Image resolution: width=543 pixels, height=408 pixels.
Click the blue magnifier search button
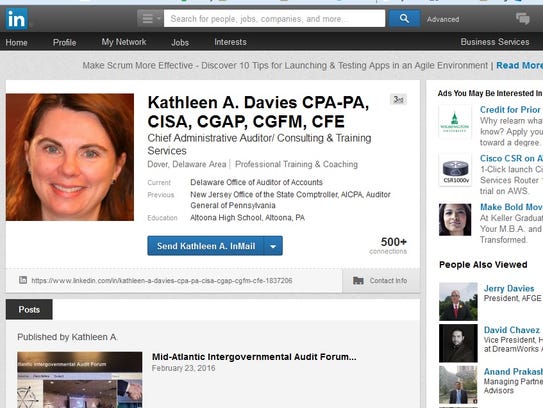coord(404,18)
